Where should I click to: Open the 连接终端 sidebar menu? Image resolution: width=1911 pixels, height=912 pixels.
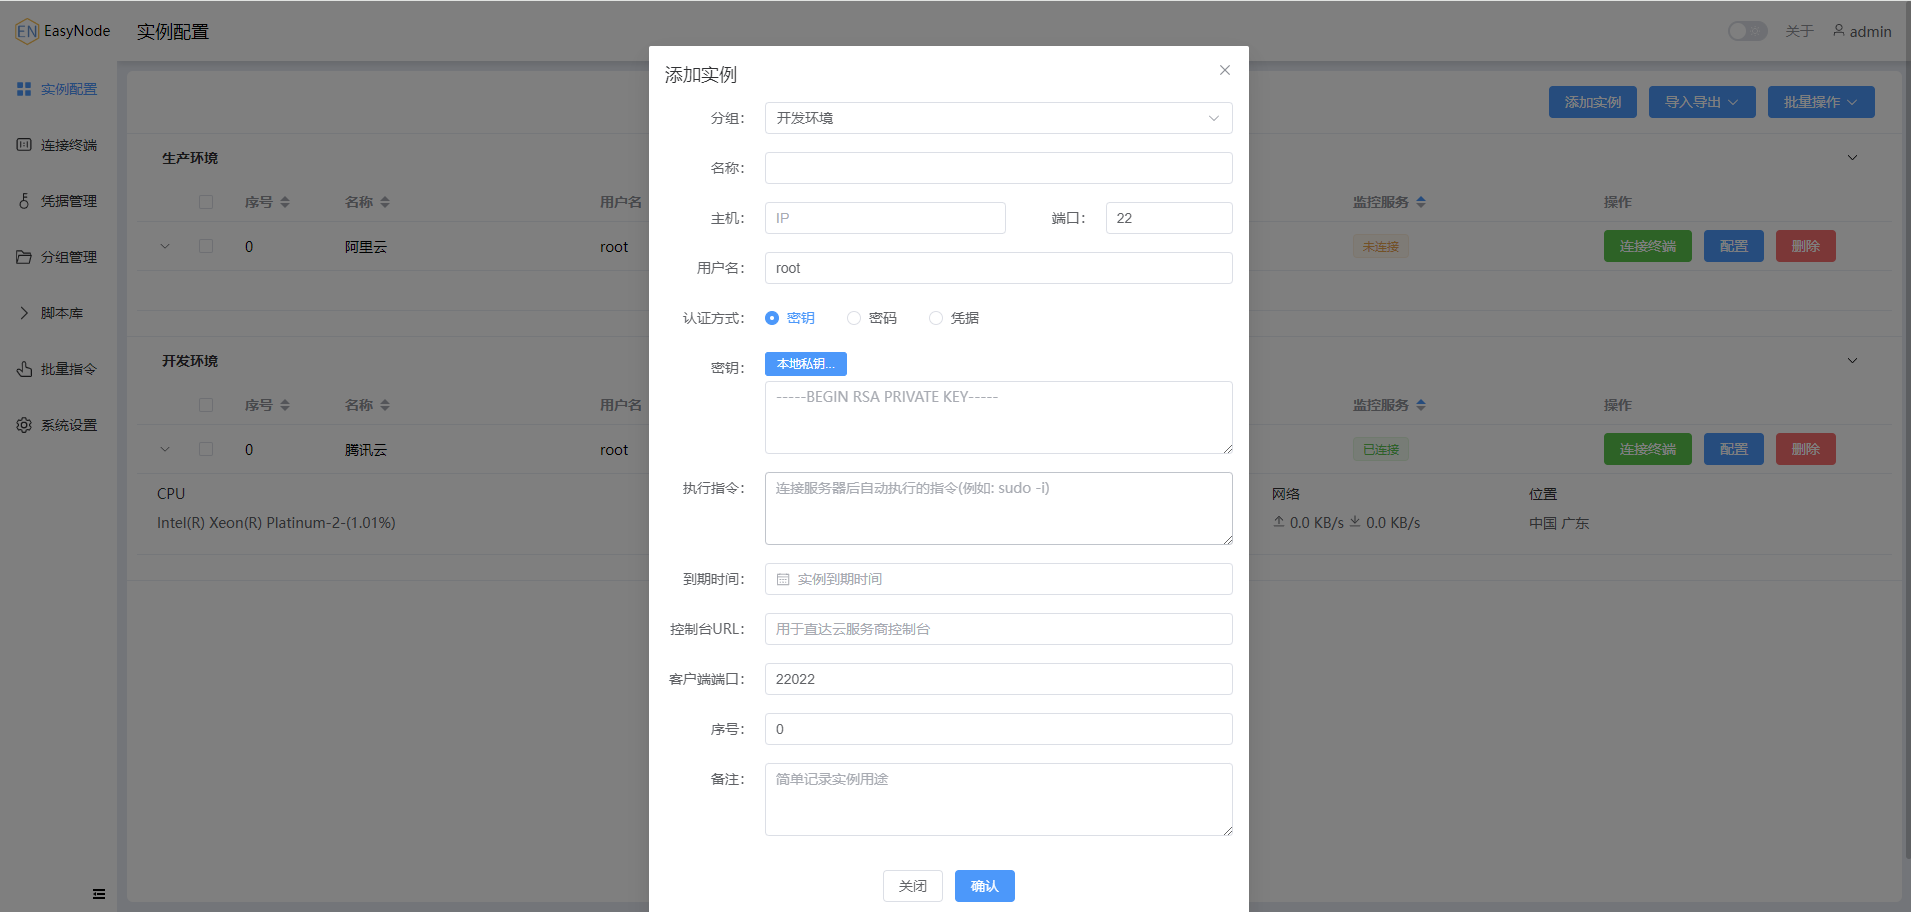[68, 145]
